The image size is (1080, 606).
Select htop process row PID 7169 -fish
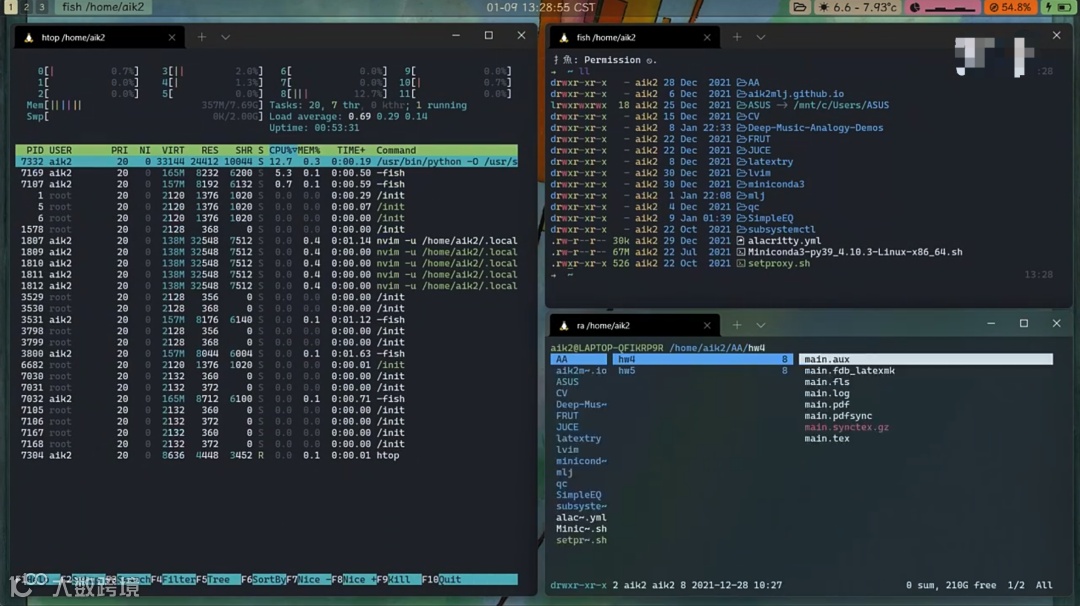pos(267,174)
